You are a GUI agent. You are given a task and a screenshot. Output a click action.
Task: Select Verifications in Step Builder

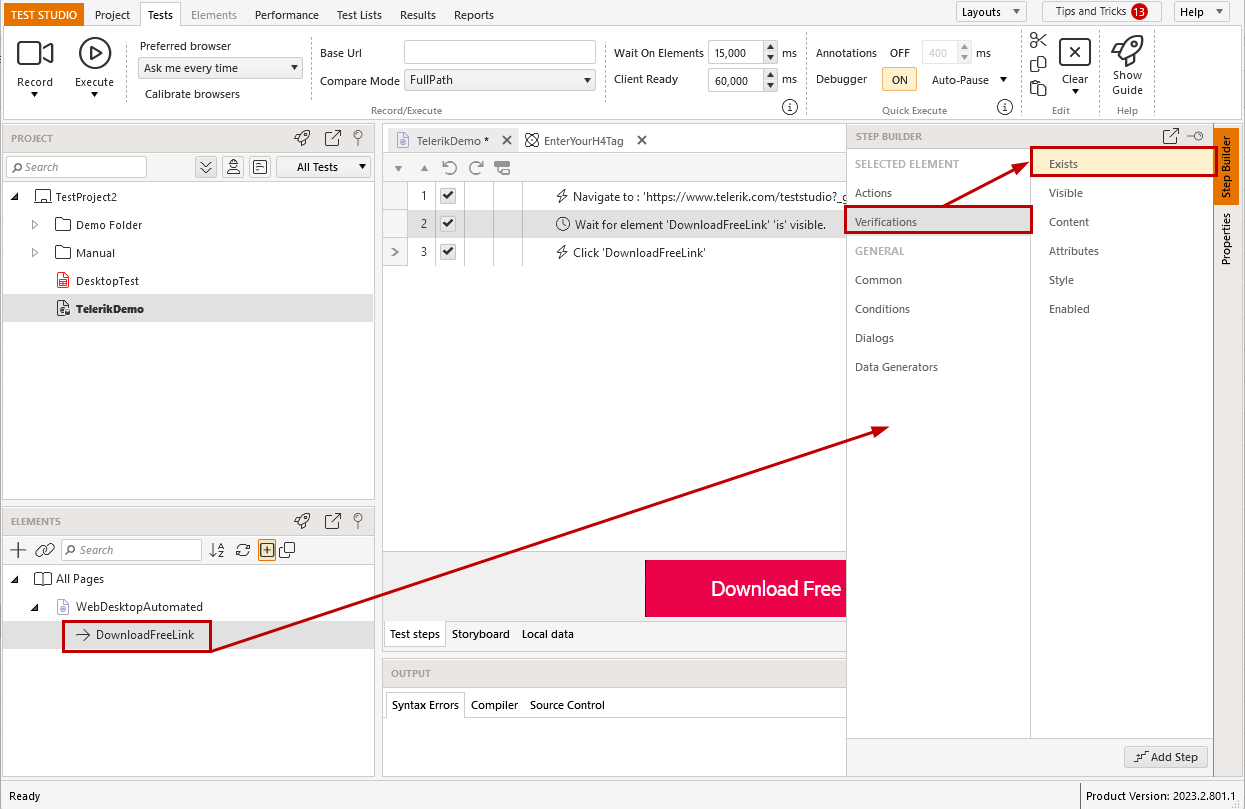click(938, 222)
